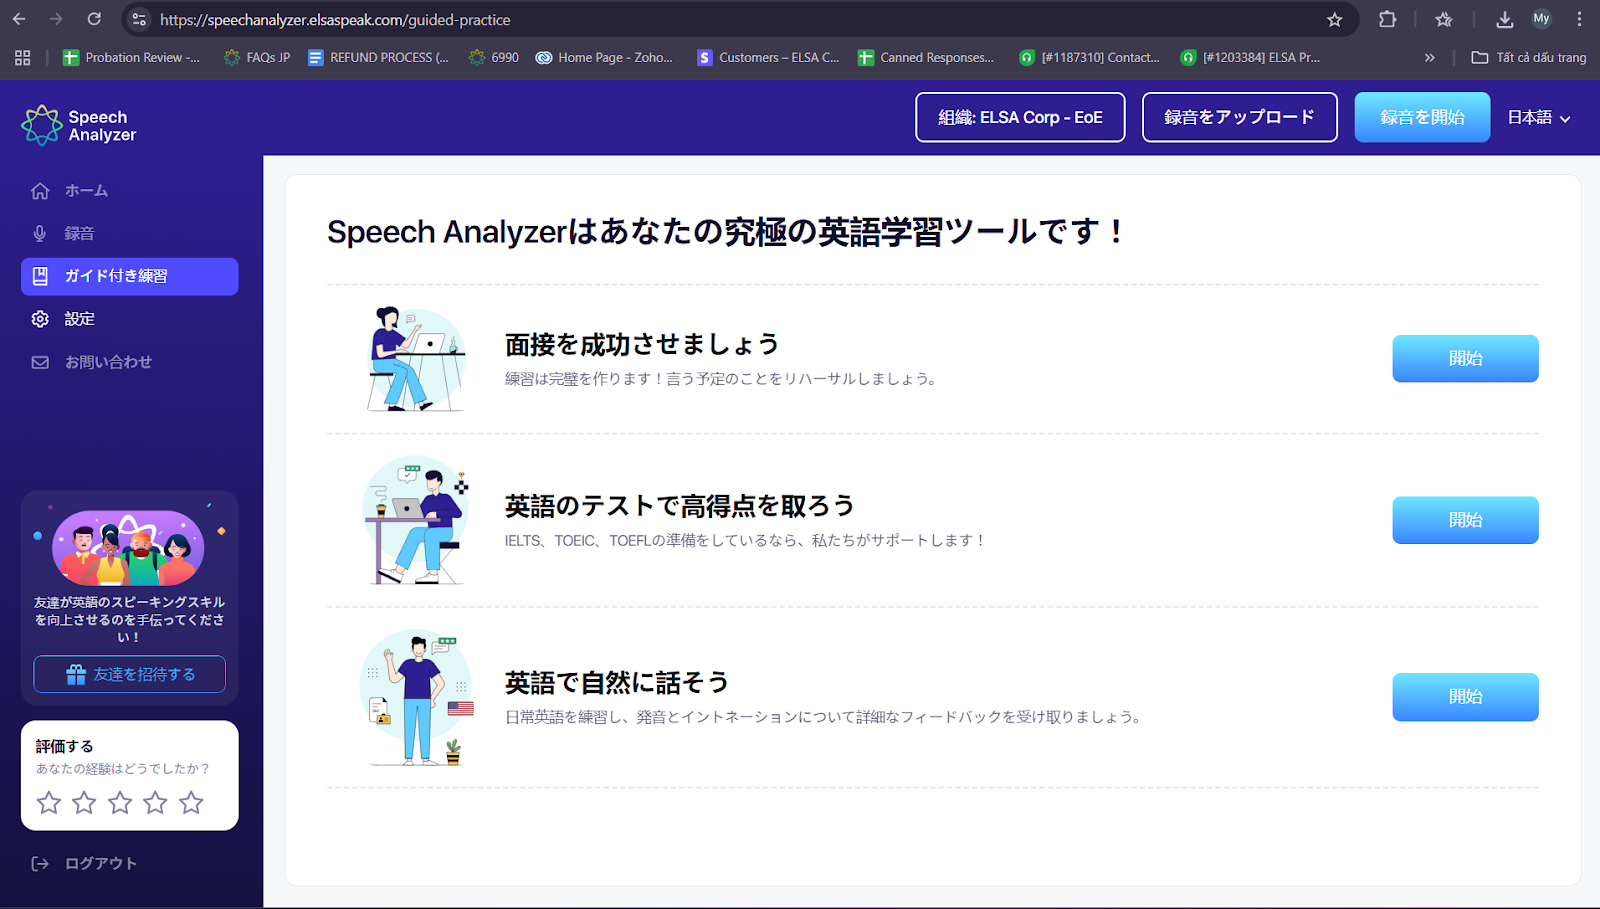Open browser extensions puzzle icon

pos(1387,19)
